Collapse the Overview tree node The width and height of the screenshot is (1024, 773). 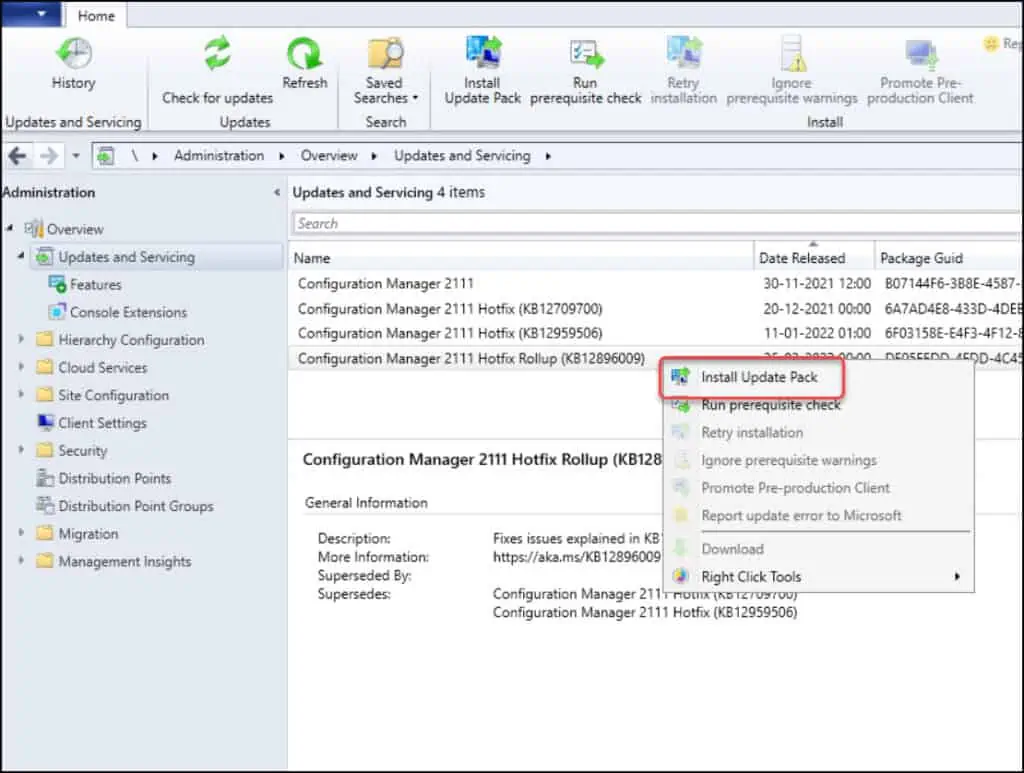10,229
